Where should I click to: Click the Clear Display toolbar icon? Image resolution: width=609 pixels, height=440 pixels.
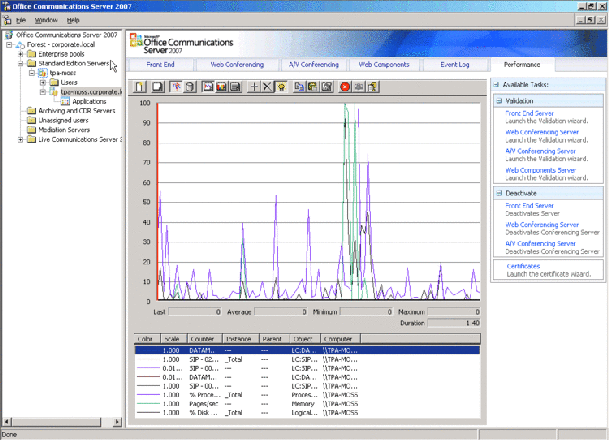click(158, 87)
